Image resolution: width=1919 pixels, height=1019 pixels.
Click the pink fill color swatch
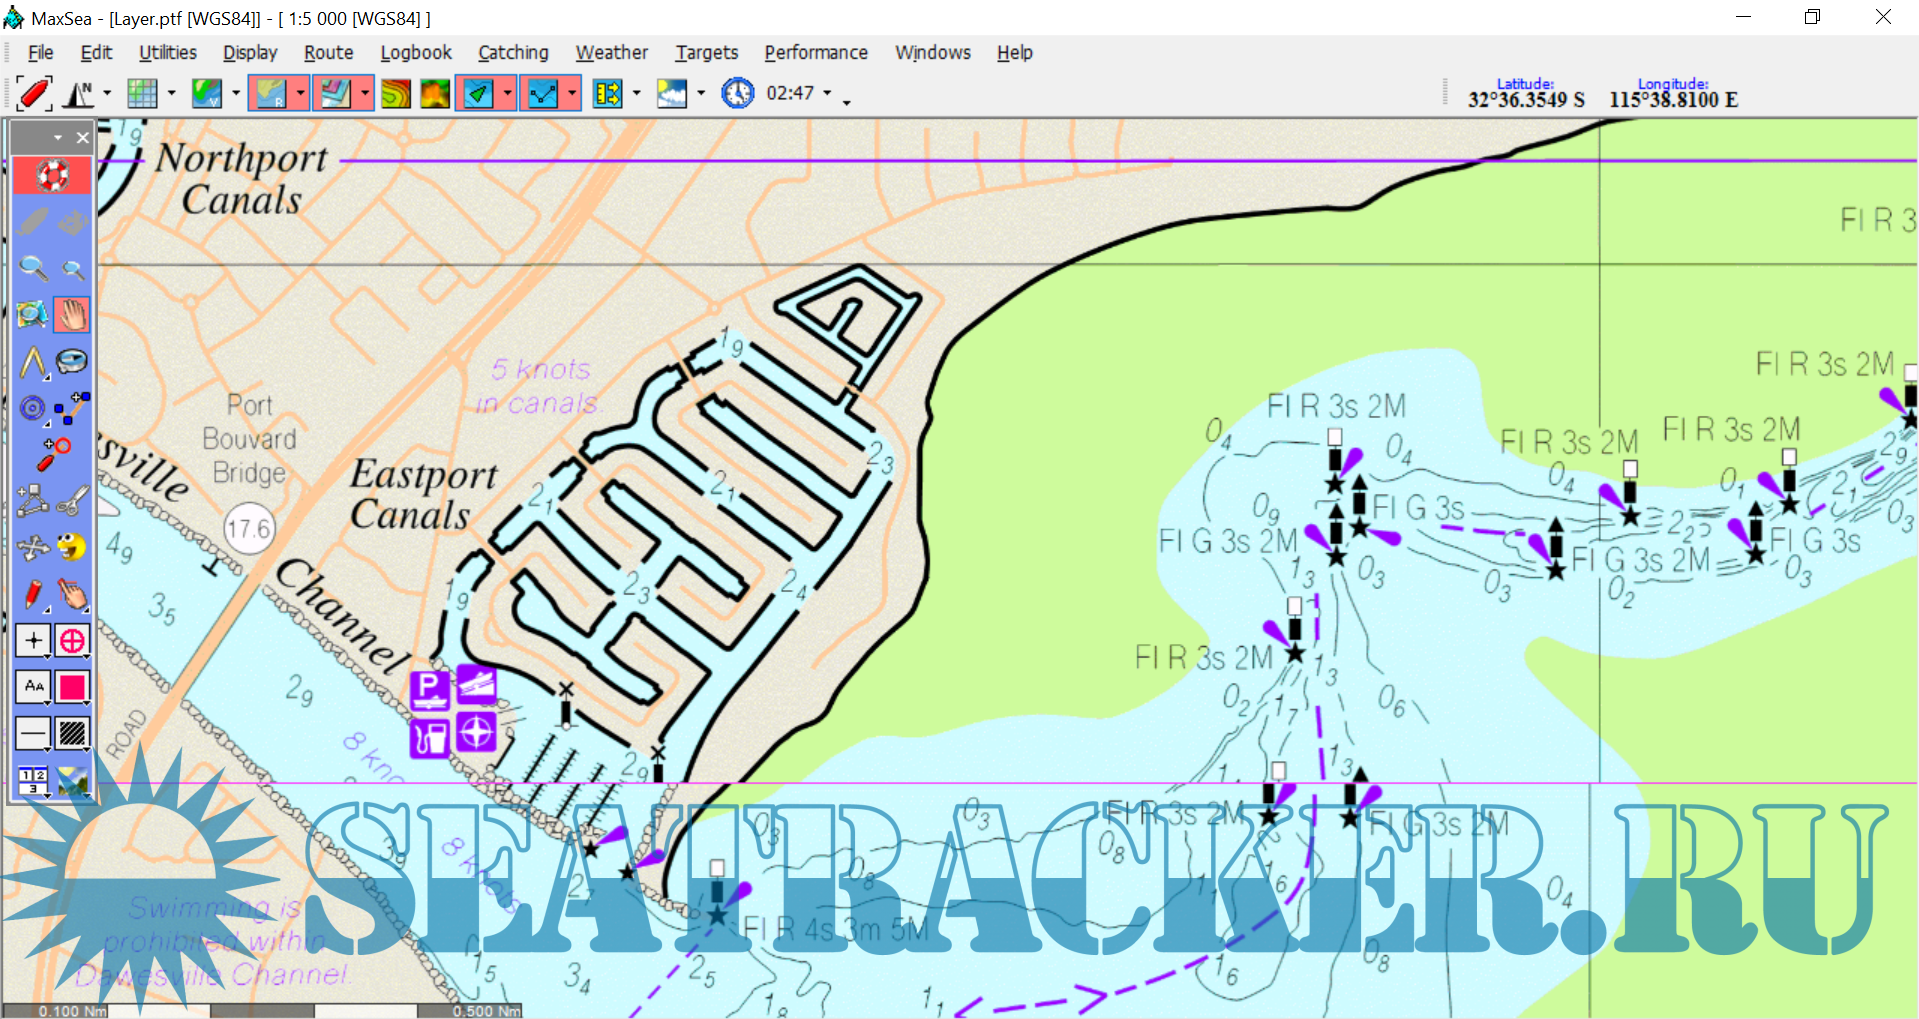coord(72,687)
